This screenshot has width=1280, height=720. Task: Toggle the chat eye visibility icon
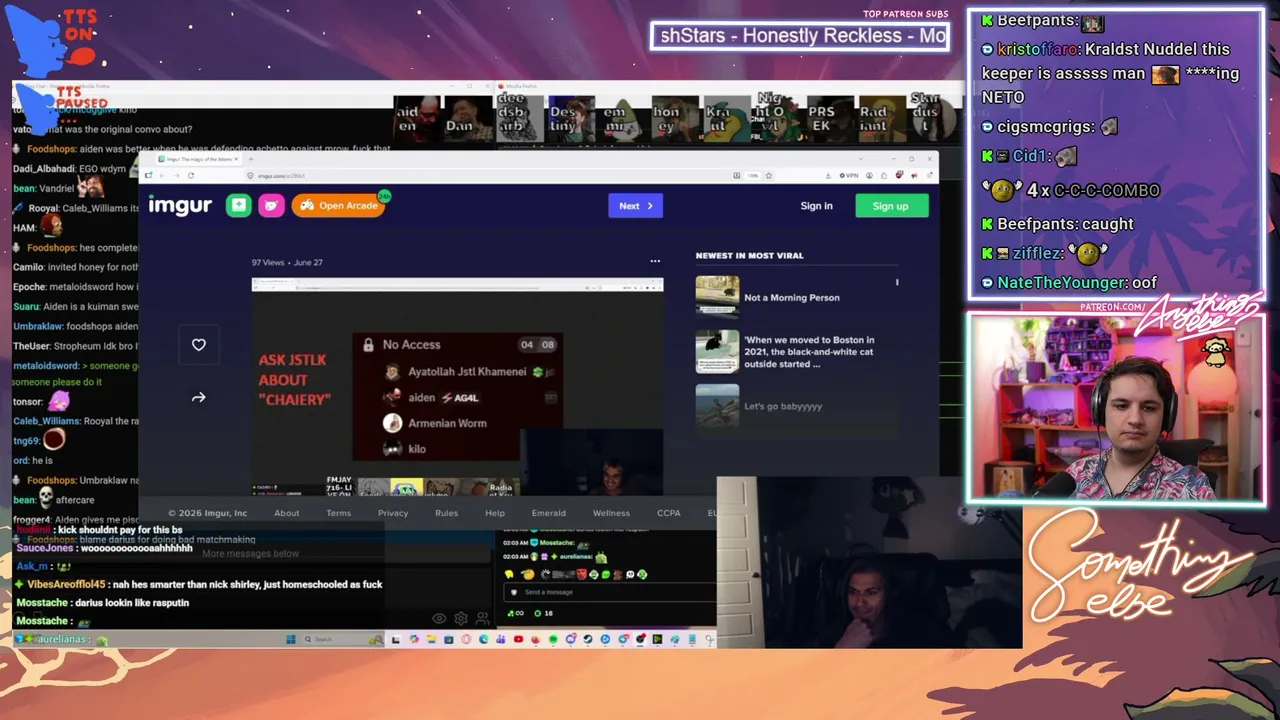click(x=439, y=619)
